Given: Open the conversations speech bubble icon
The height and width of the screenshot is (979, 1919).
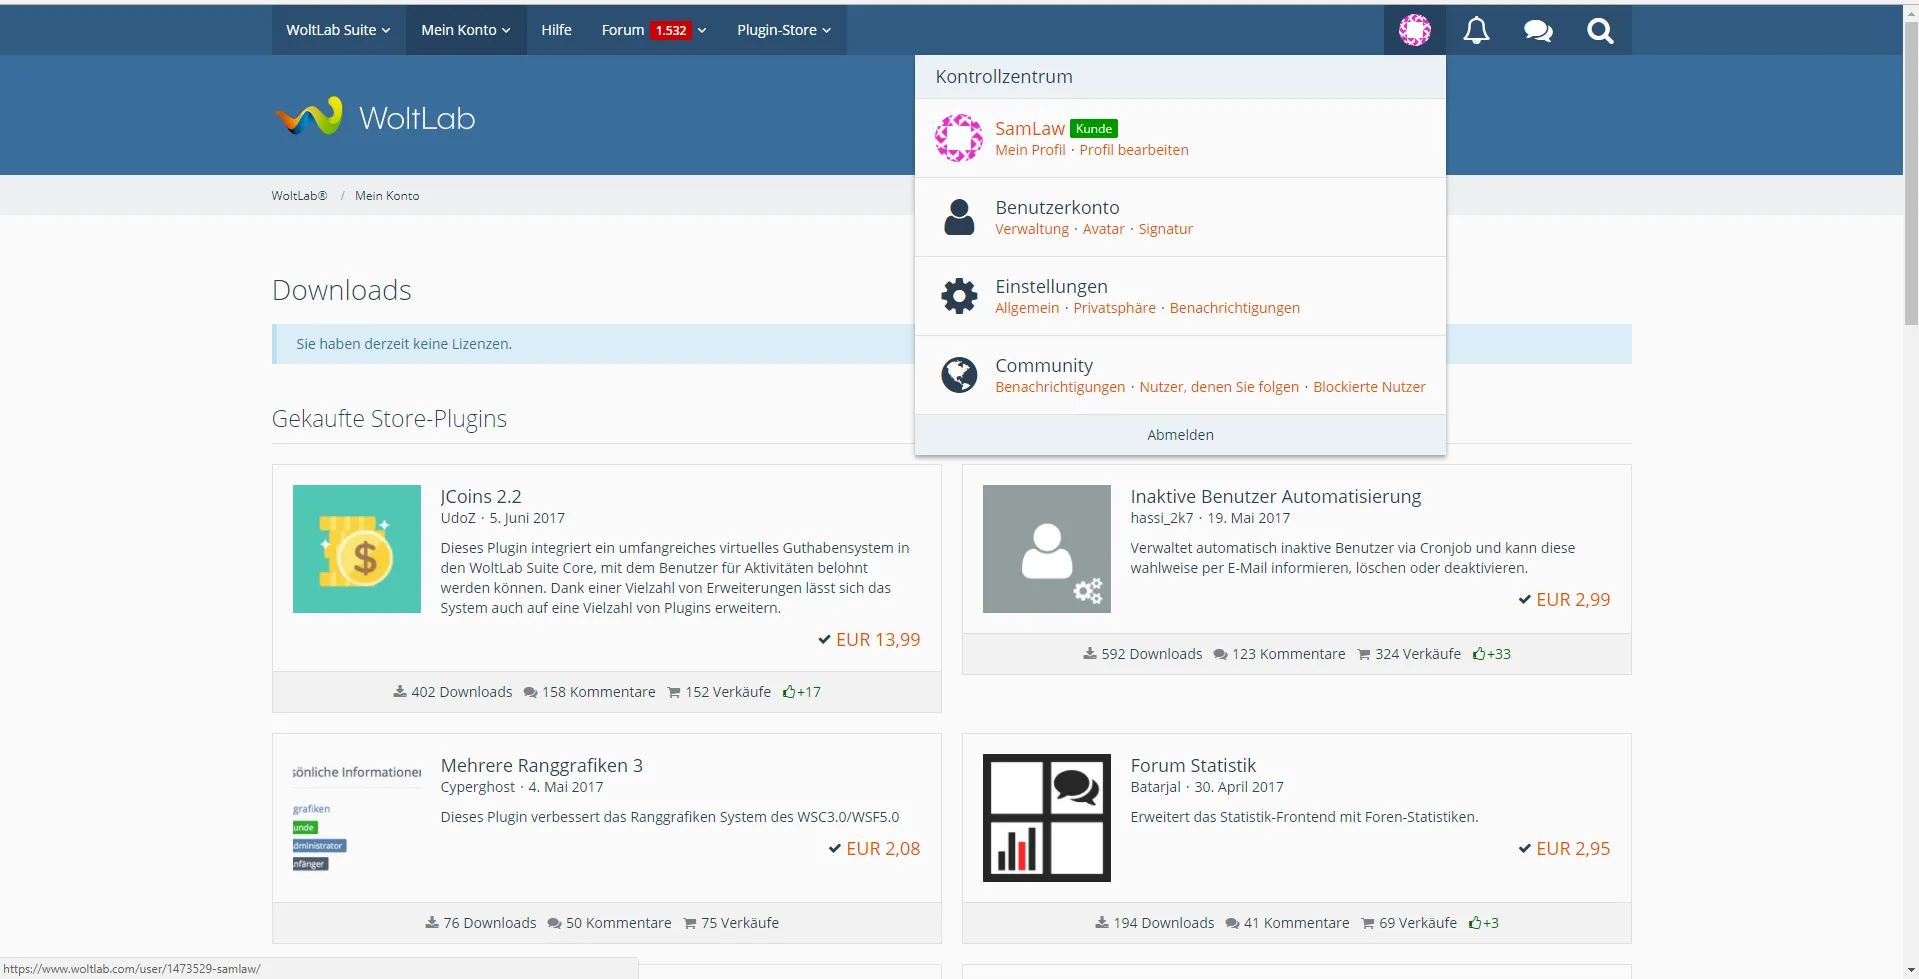Looking at the screenshot, I should click(1538, 30).
